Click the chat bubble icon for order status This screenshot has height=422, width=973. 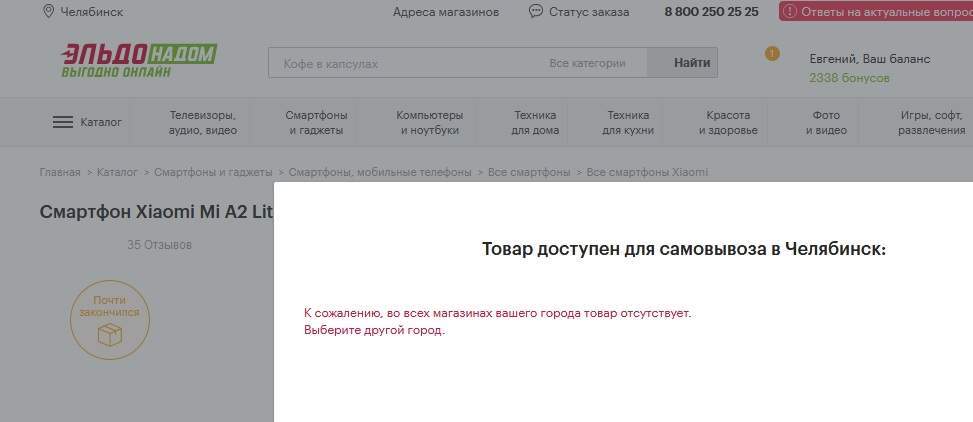click(x=536, y=11)
